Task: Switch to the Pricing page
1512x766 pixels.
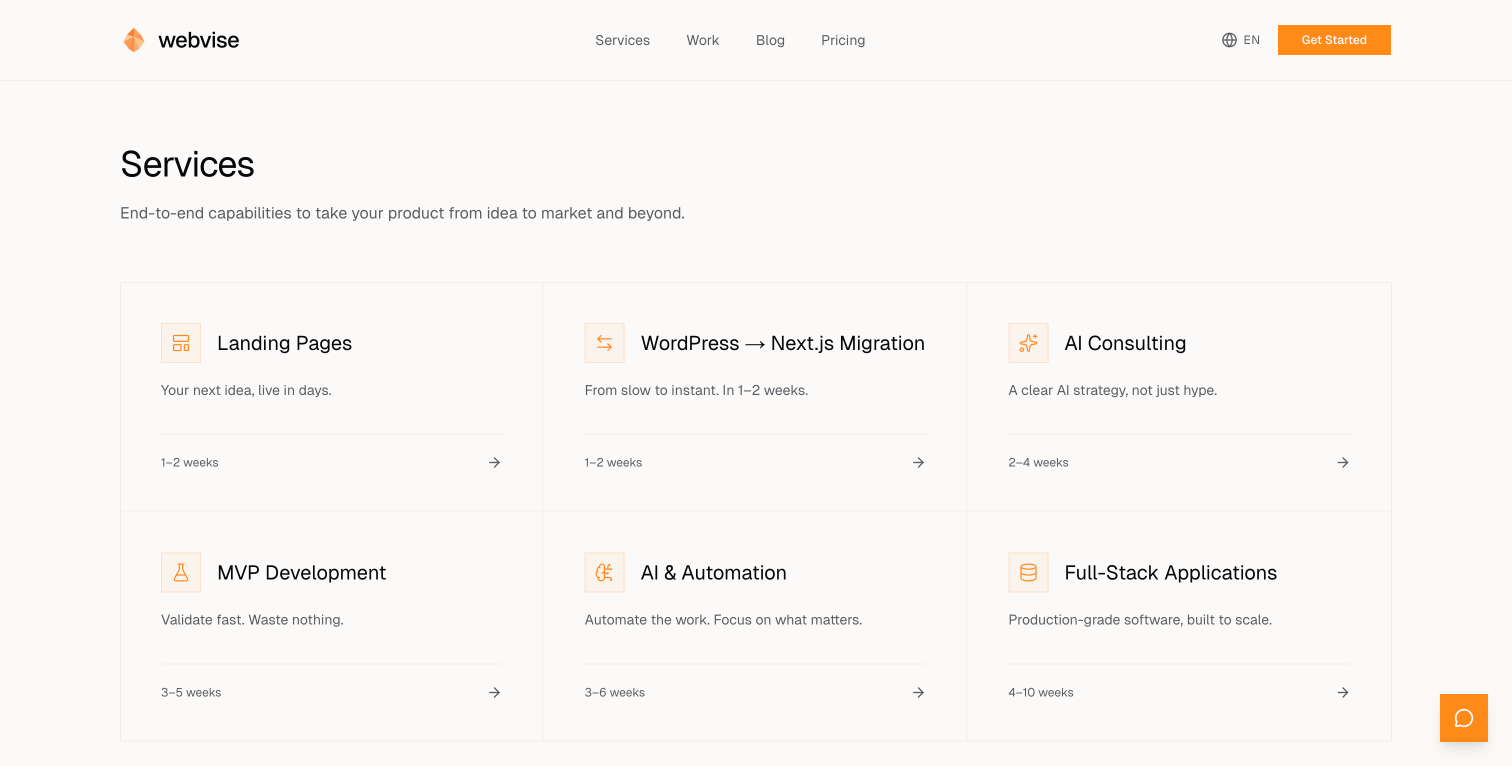Action: [x=843, y=40]
